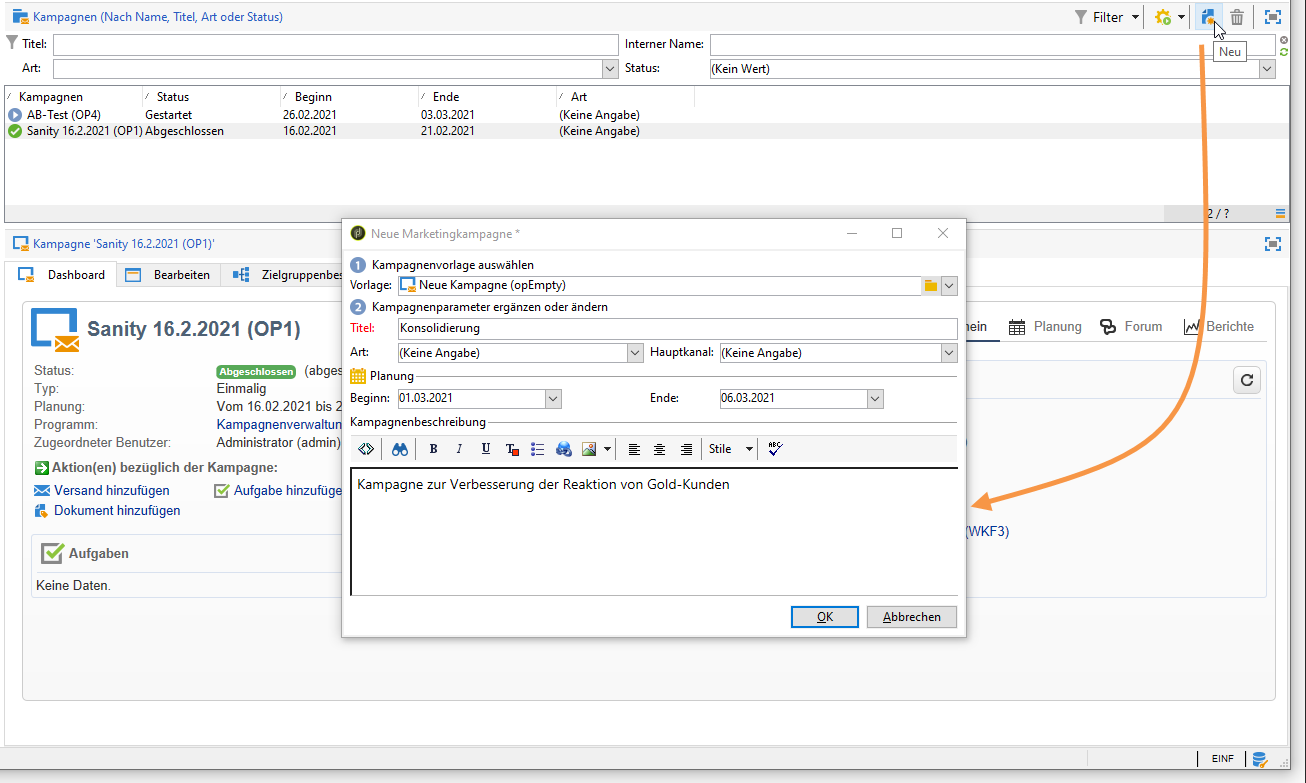The image size is (1306, 783).
Task: Sort the list by the Beginn column header
Action: click(351, 97)
